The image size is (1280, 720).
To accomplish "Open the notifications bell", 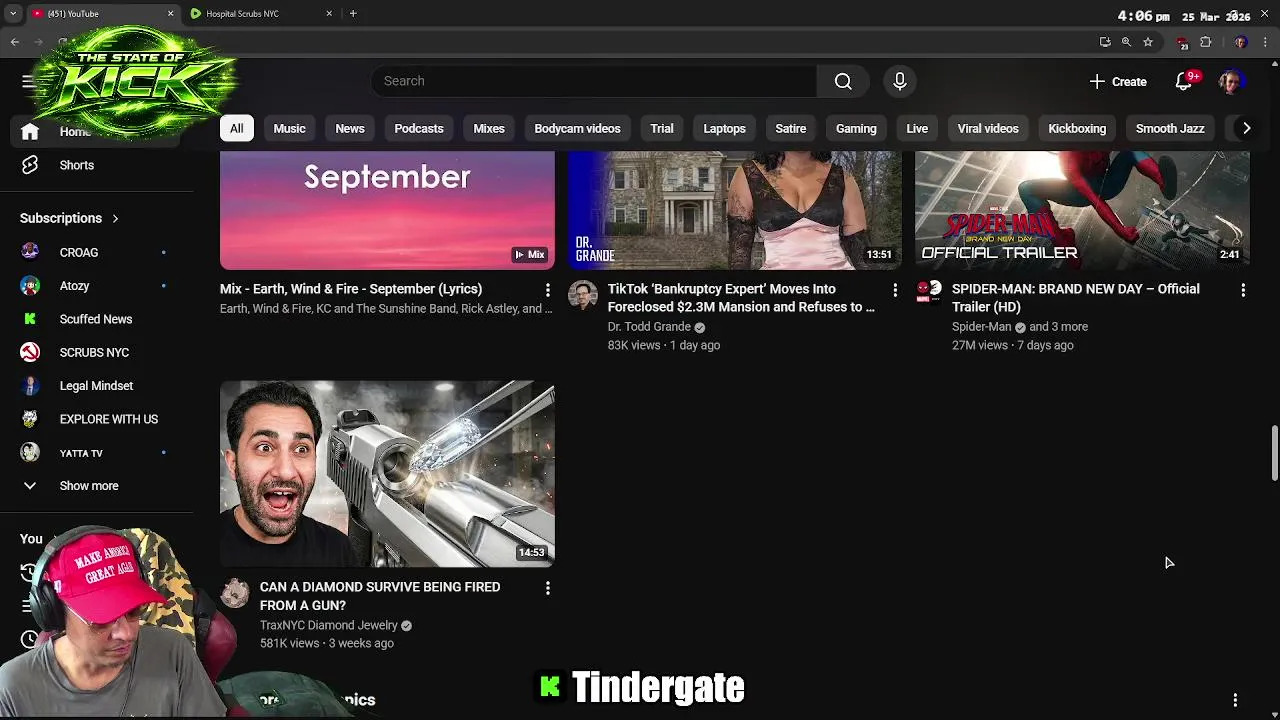I will point(1184,82).
